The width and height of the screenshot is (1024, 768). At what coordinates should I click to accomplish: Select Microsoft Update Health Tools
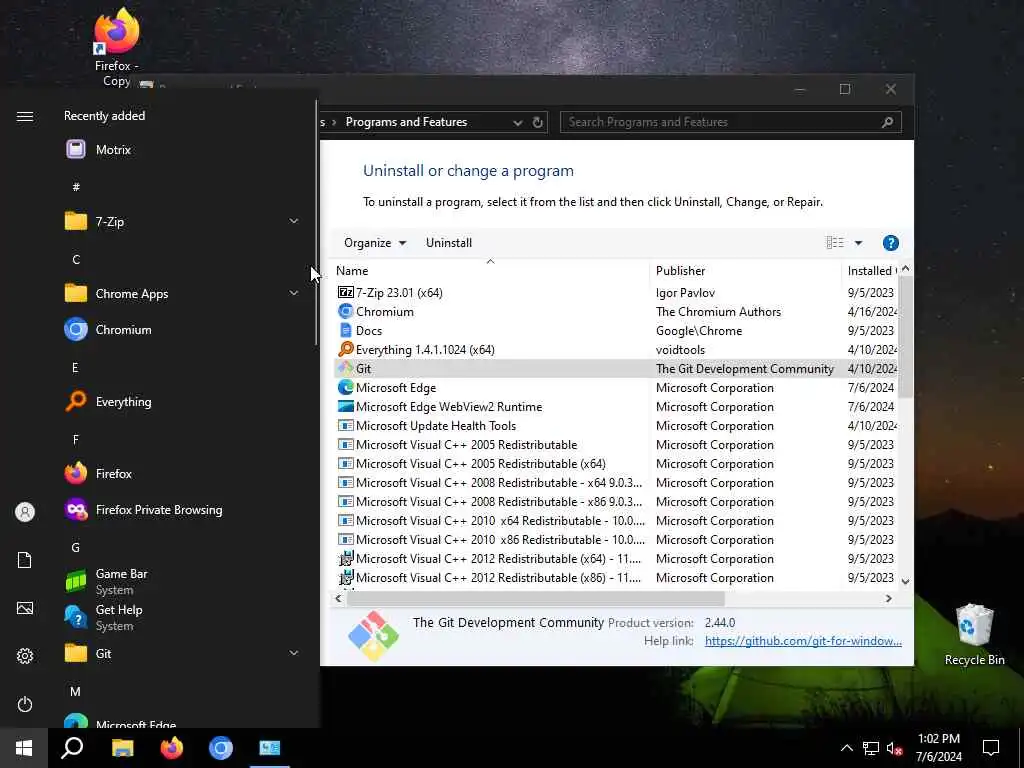615,426
